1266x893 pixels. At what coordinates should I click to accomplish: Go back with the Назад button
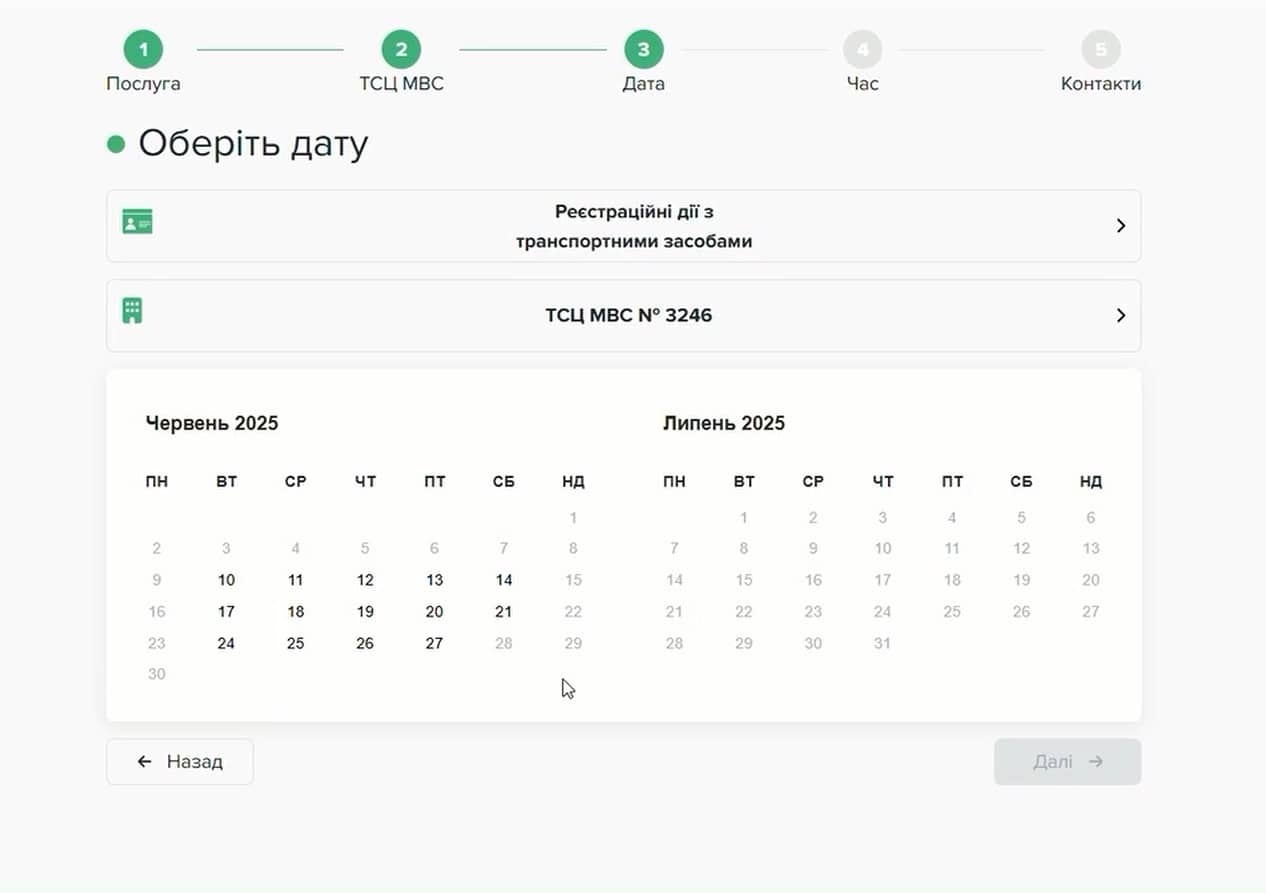(x=180, y=762)
